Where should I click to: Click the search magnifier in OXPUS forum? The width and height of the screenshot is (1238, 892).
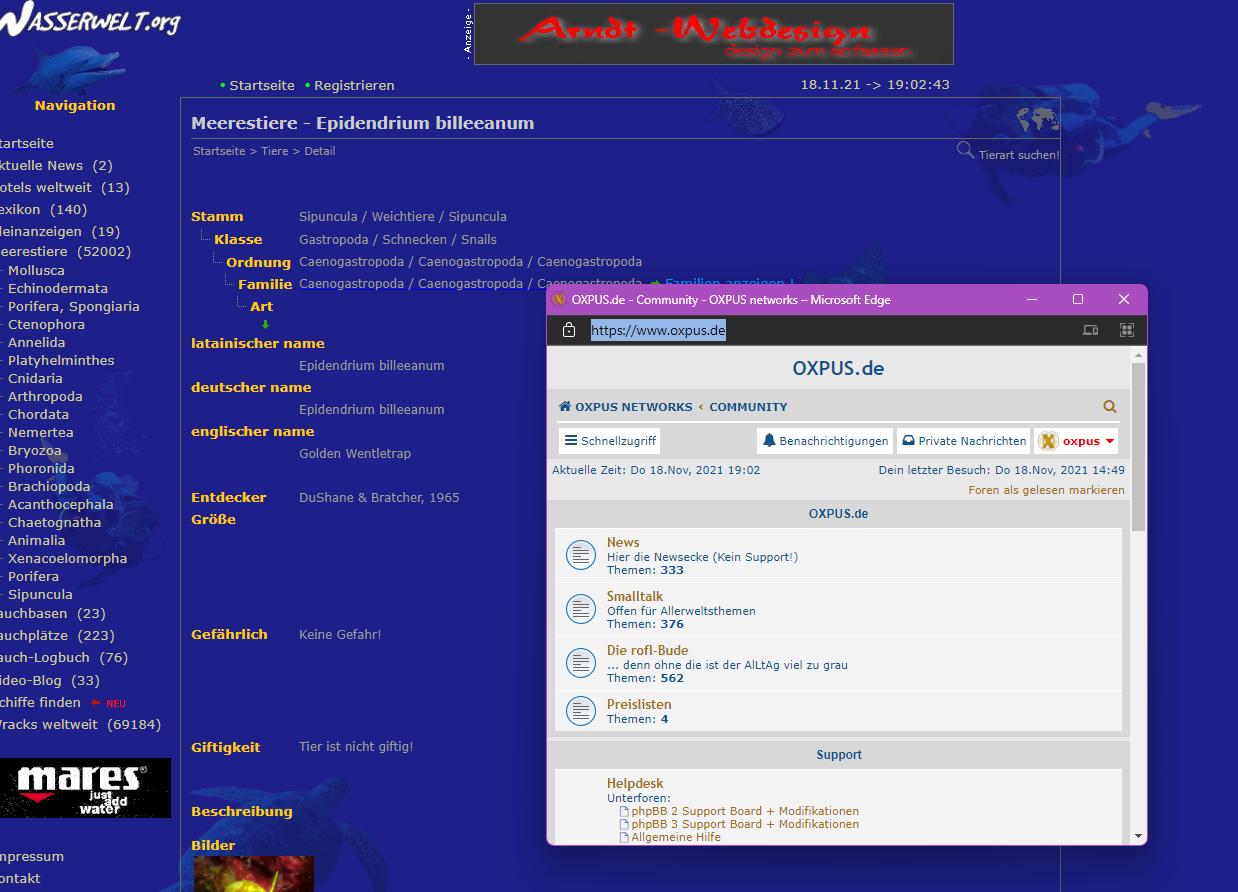[x=1109, y=407]
